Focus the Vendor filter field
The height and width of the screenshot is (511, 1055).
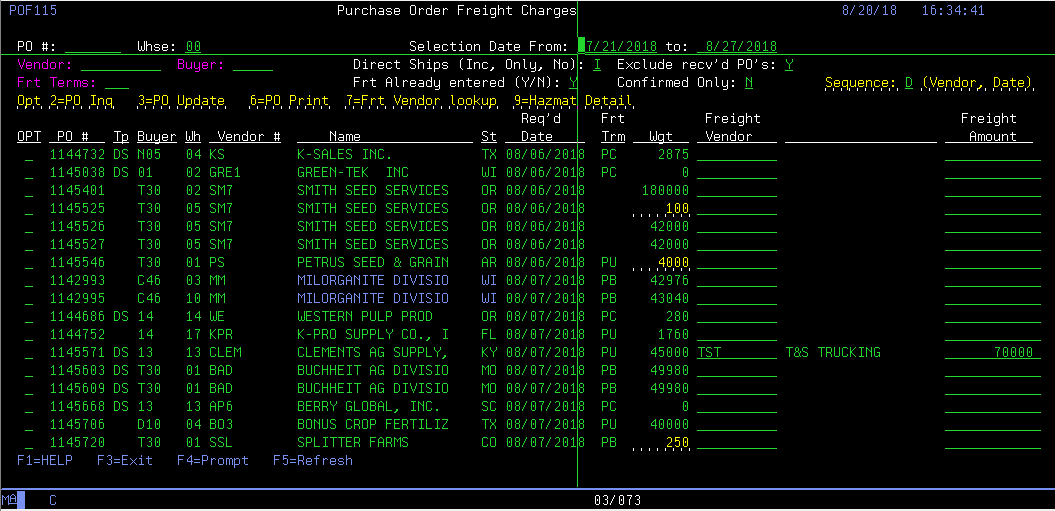(120, 65)
